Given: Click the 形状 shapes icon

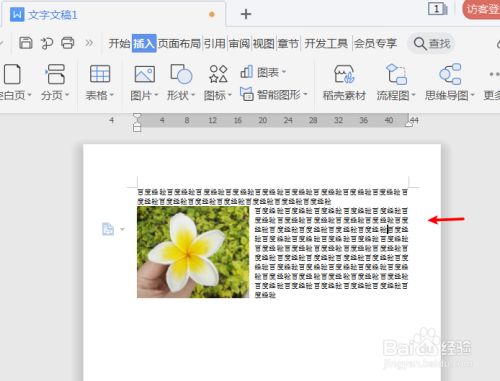Looking at the screenshot, I should click(181, 74).
